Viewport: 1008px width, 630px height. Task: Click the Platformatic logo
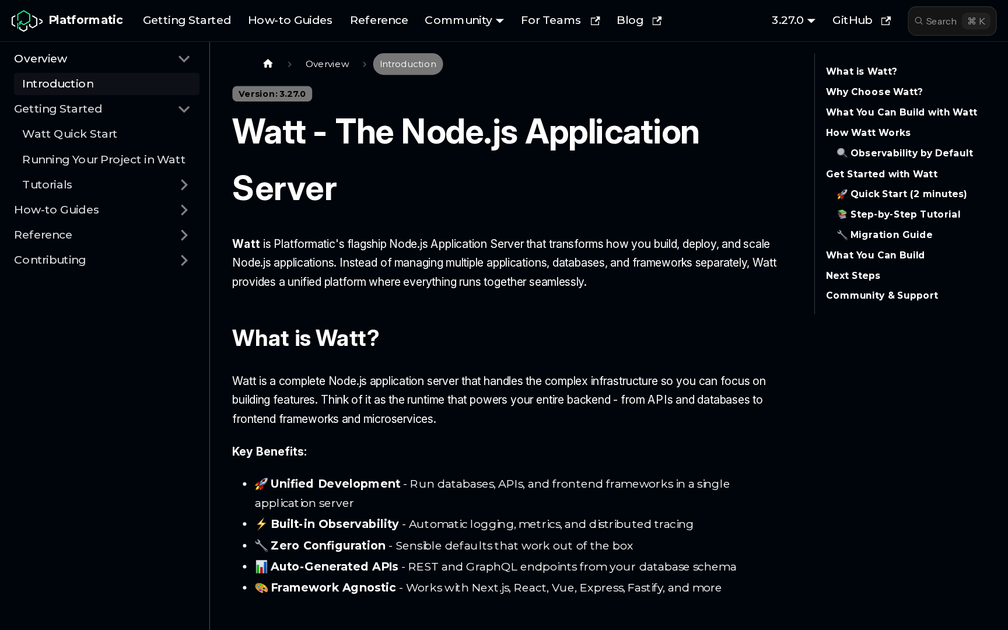(25, 20)
